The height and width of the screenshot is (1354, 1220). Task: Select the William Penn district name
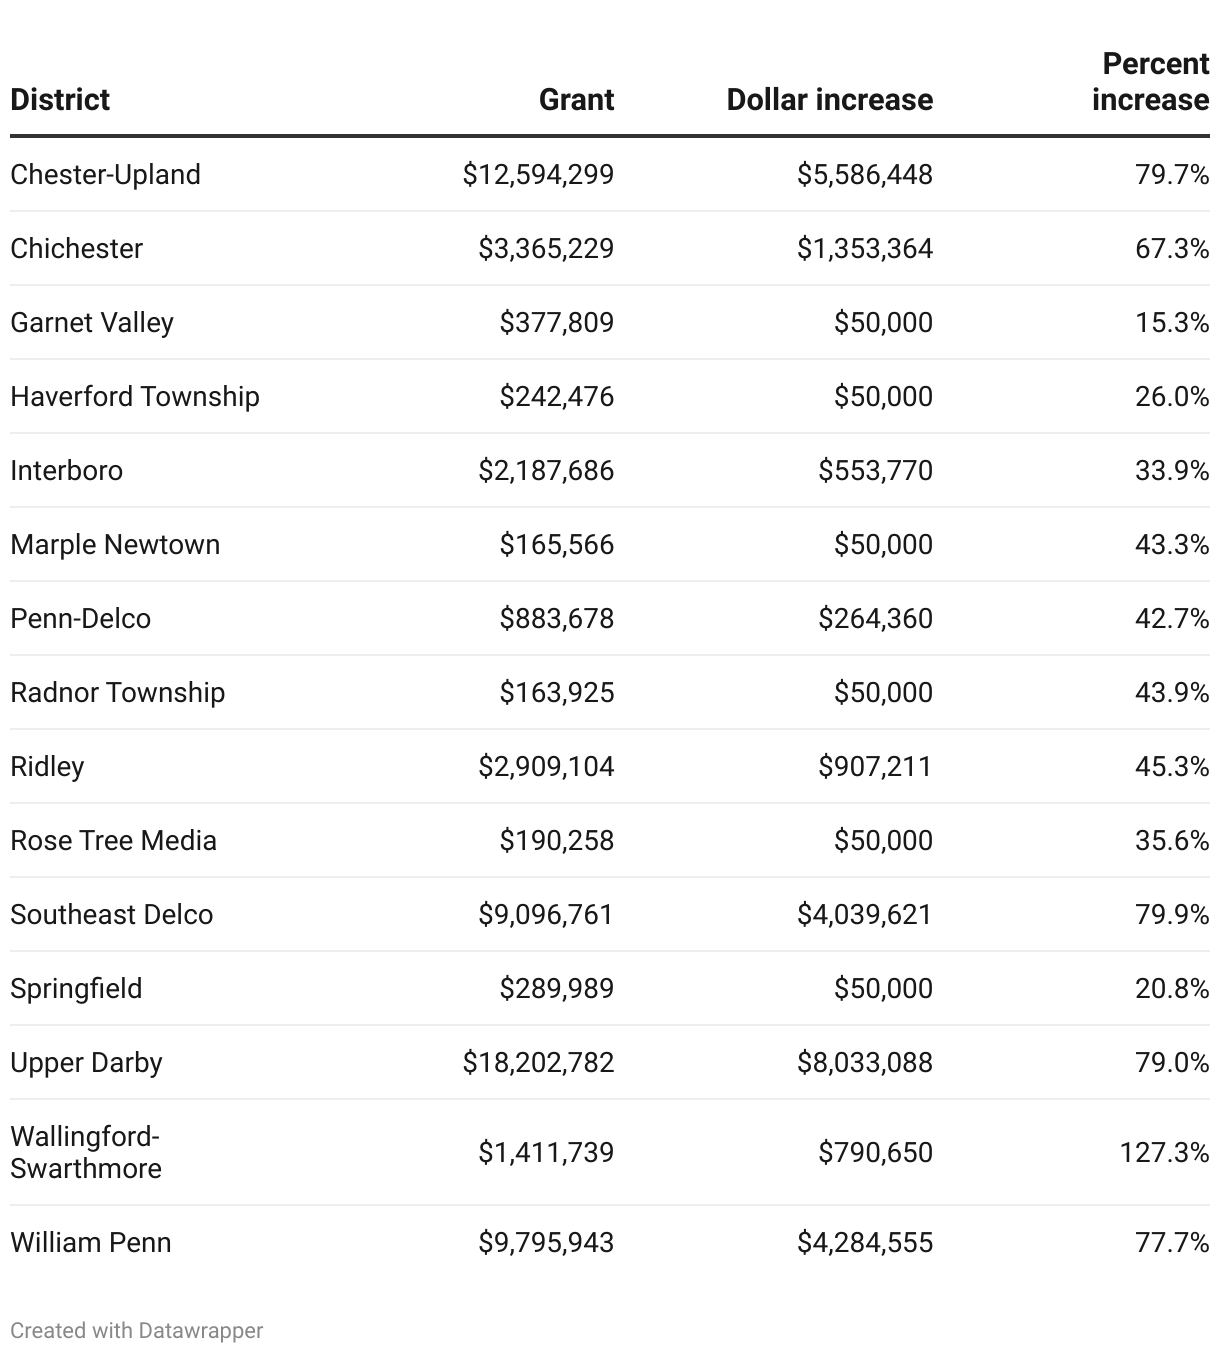(x=91, y=1243)
